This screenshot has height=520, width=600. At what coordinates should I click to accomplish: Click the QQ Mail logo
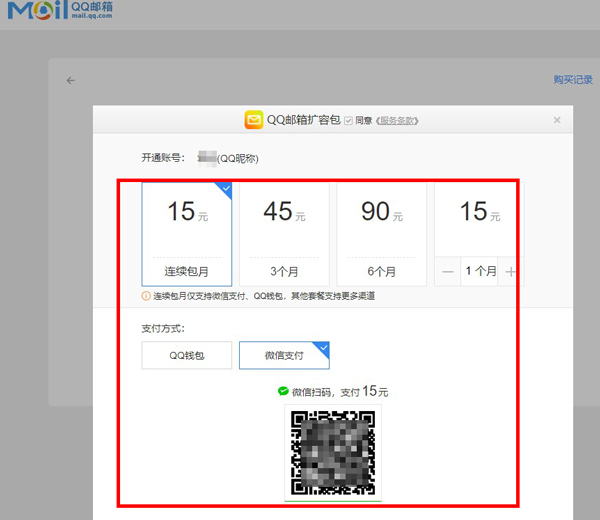click(50, 14)
